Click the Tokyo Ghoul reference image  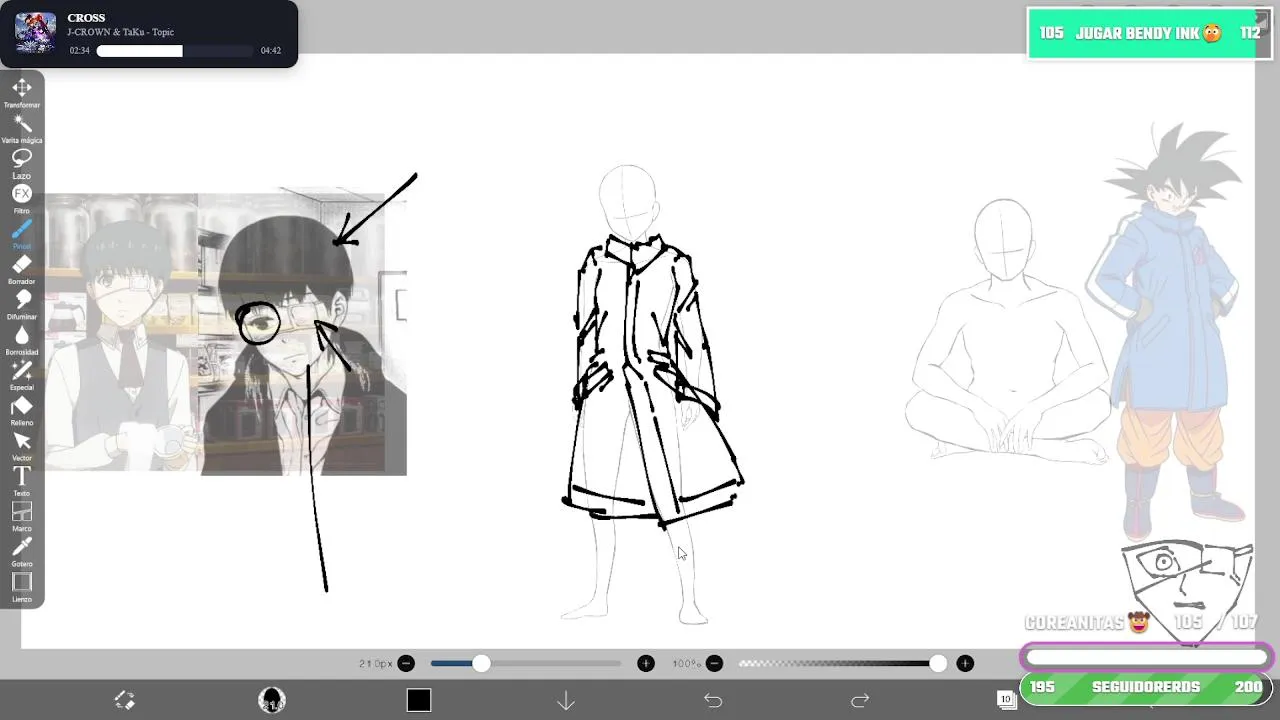coord(226,334)
